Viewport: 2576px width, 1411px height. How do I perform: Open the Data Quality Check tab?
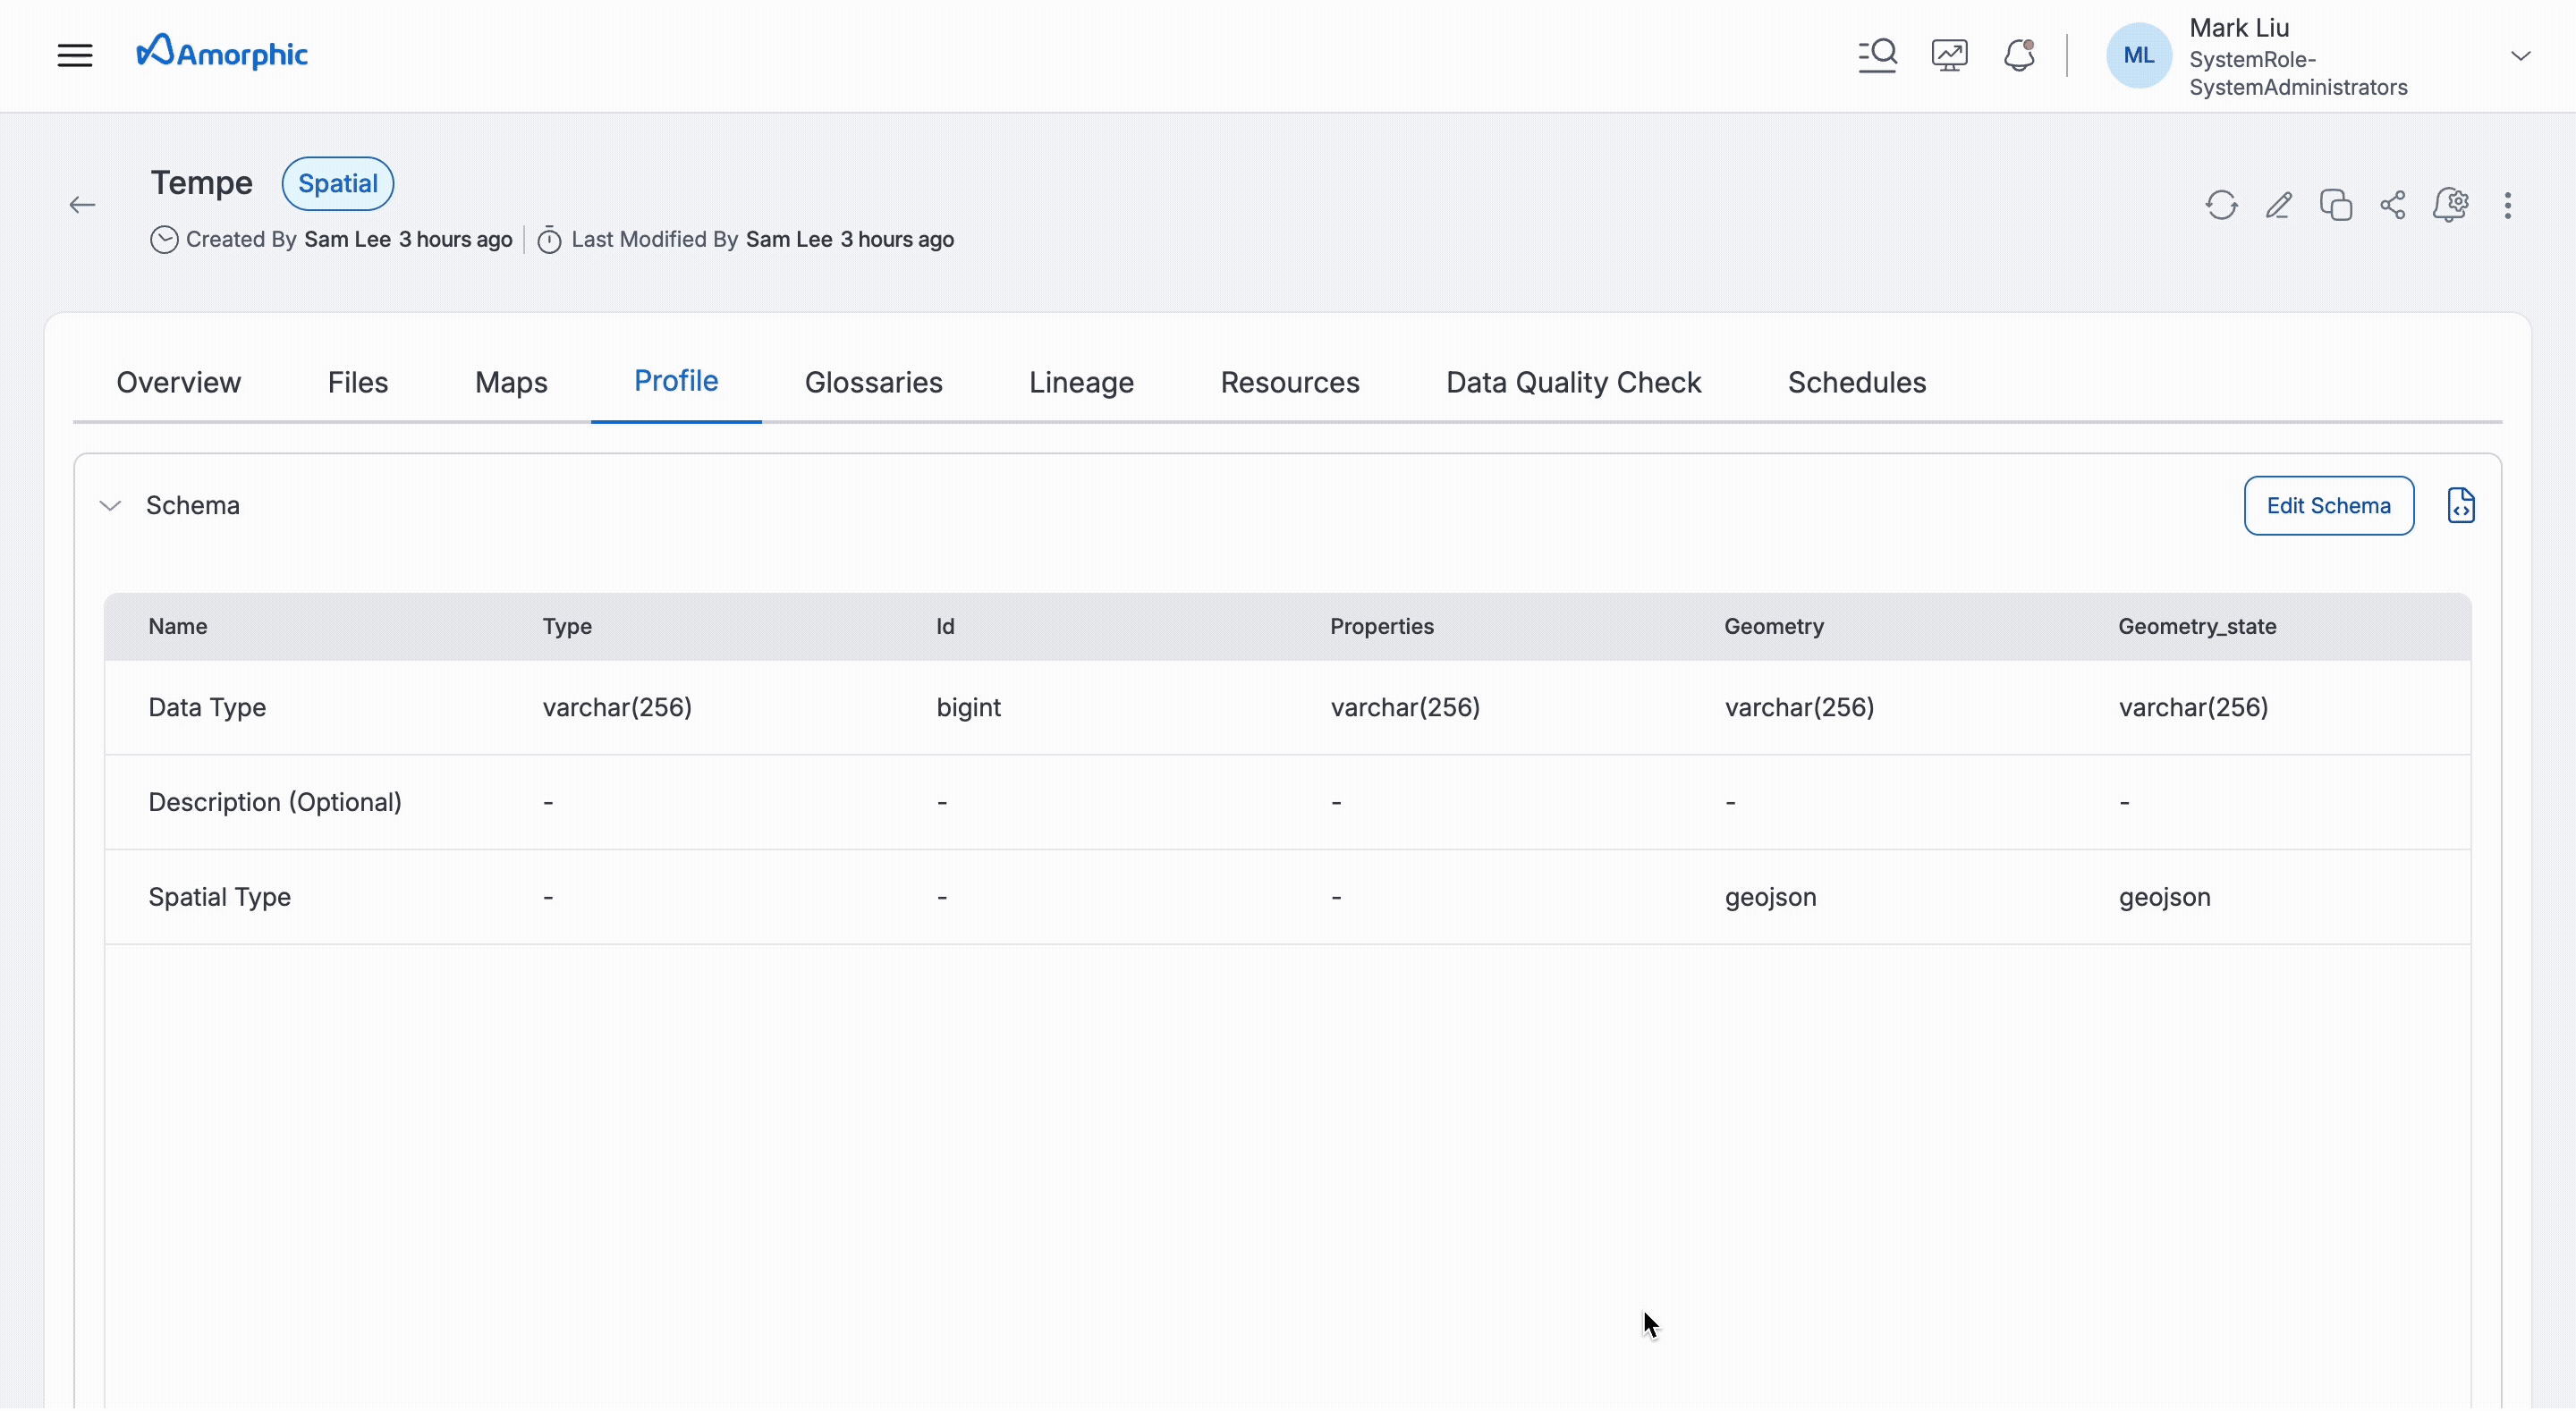click(x=1573, y=383)
